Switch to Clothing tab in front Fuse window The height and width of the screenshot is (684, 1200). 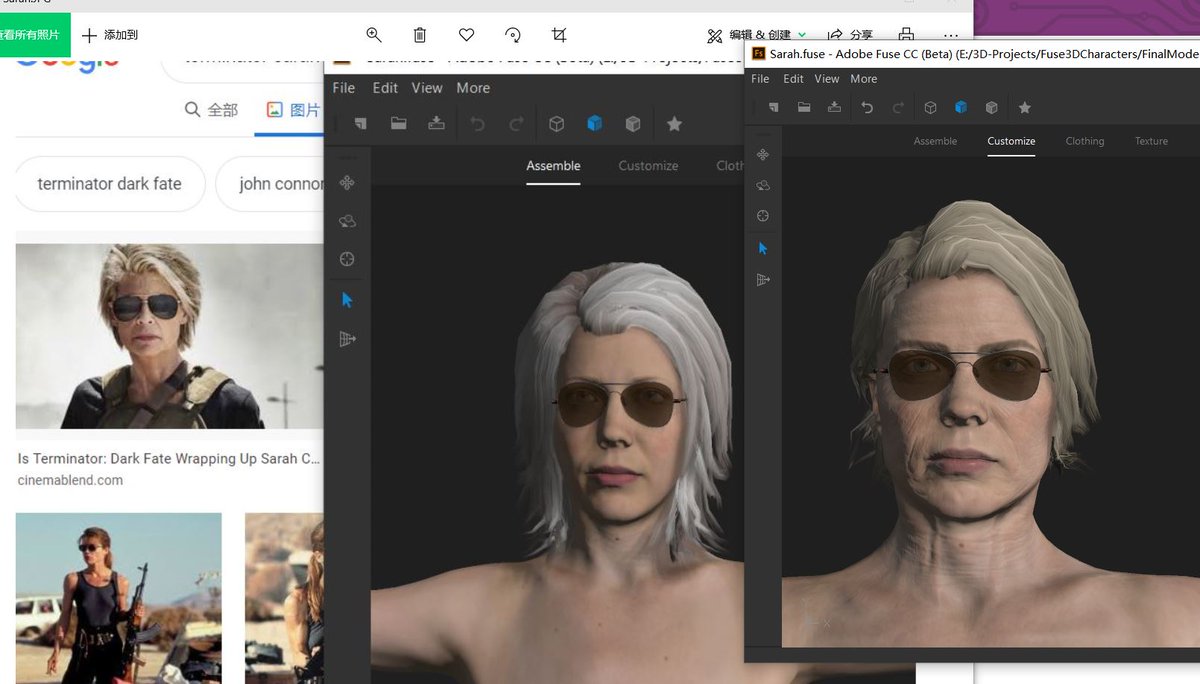[1084, 141]
